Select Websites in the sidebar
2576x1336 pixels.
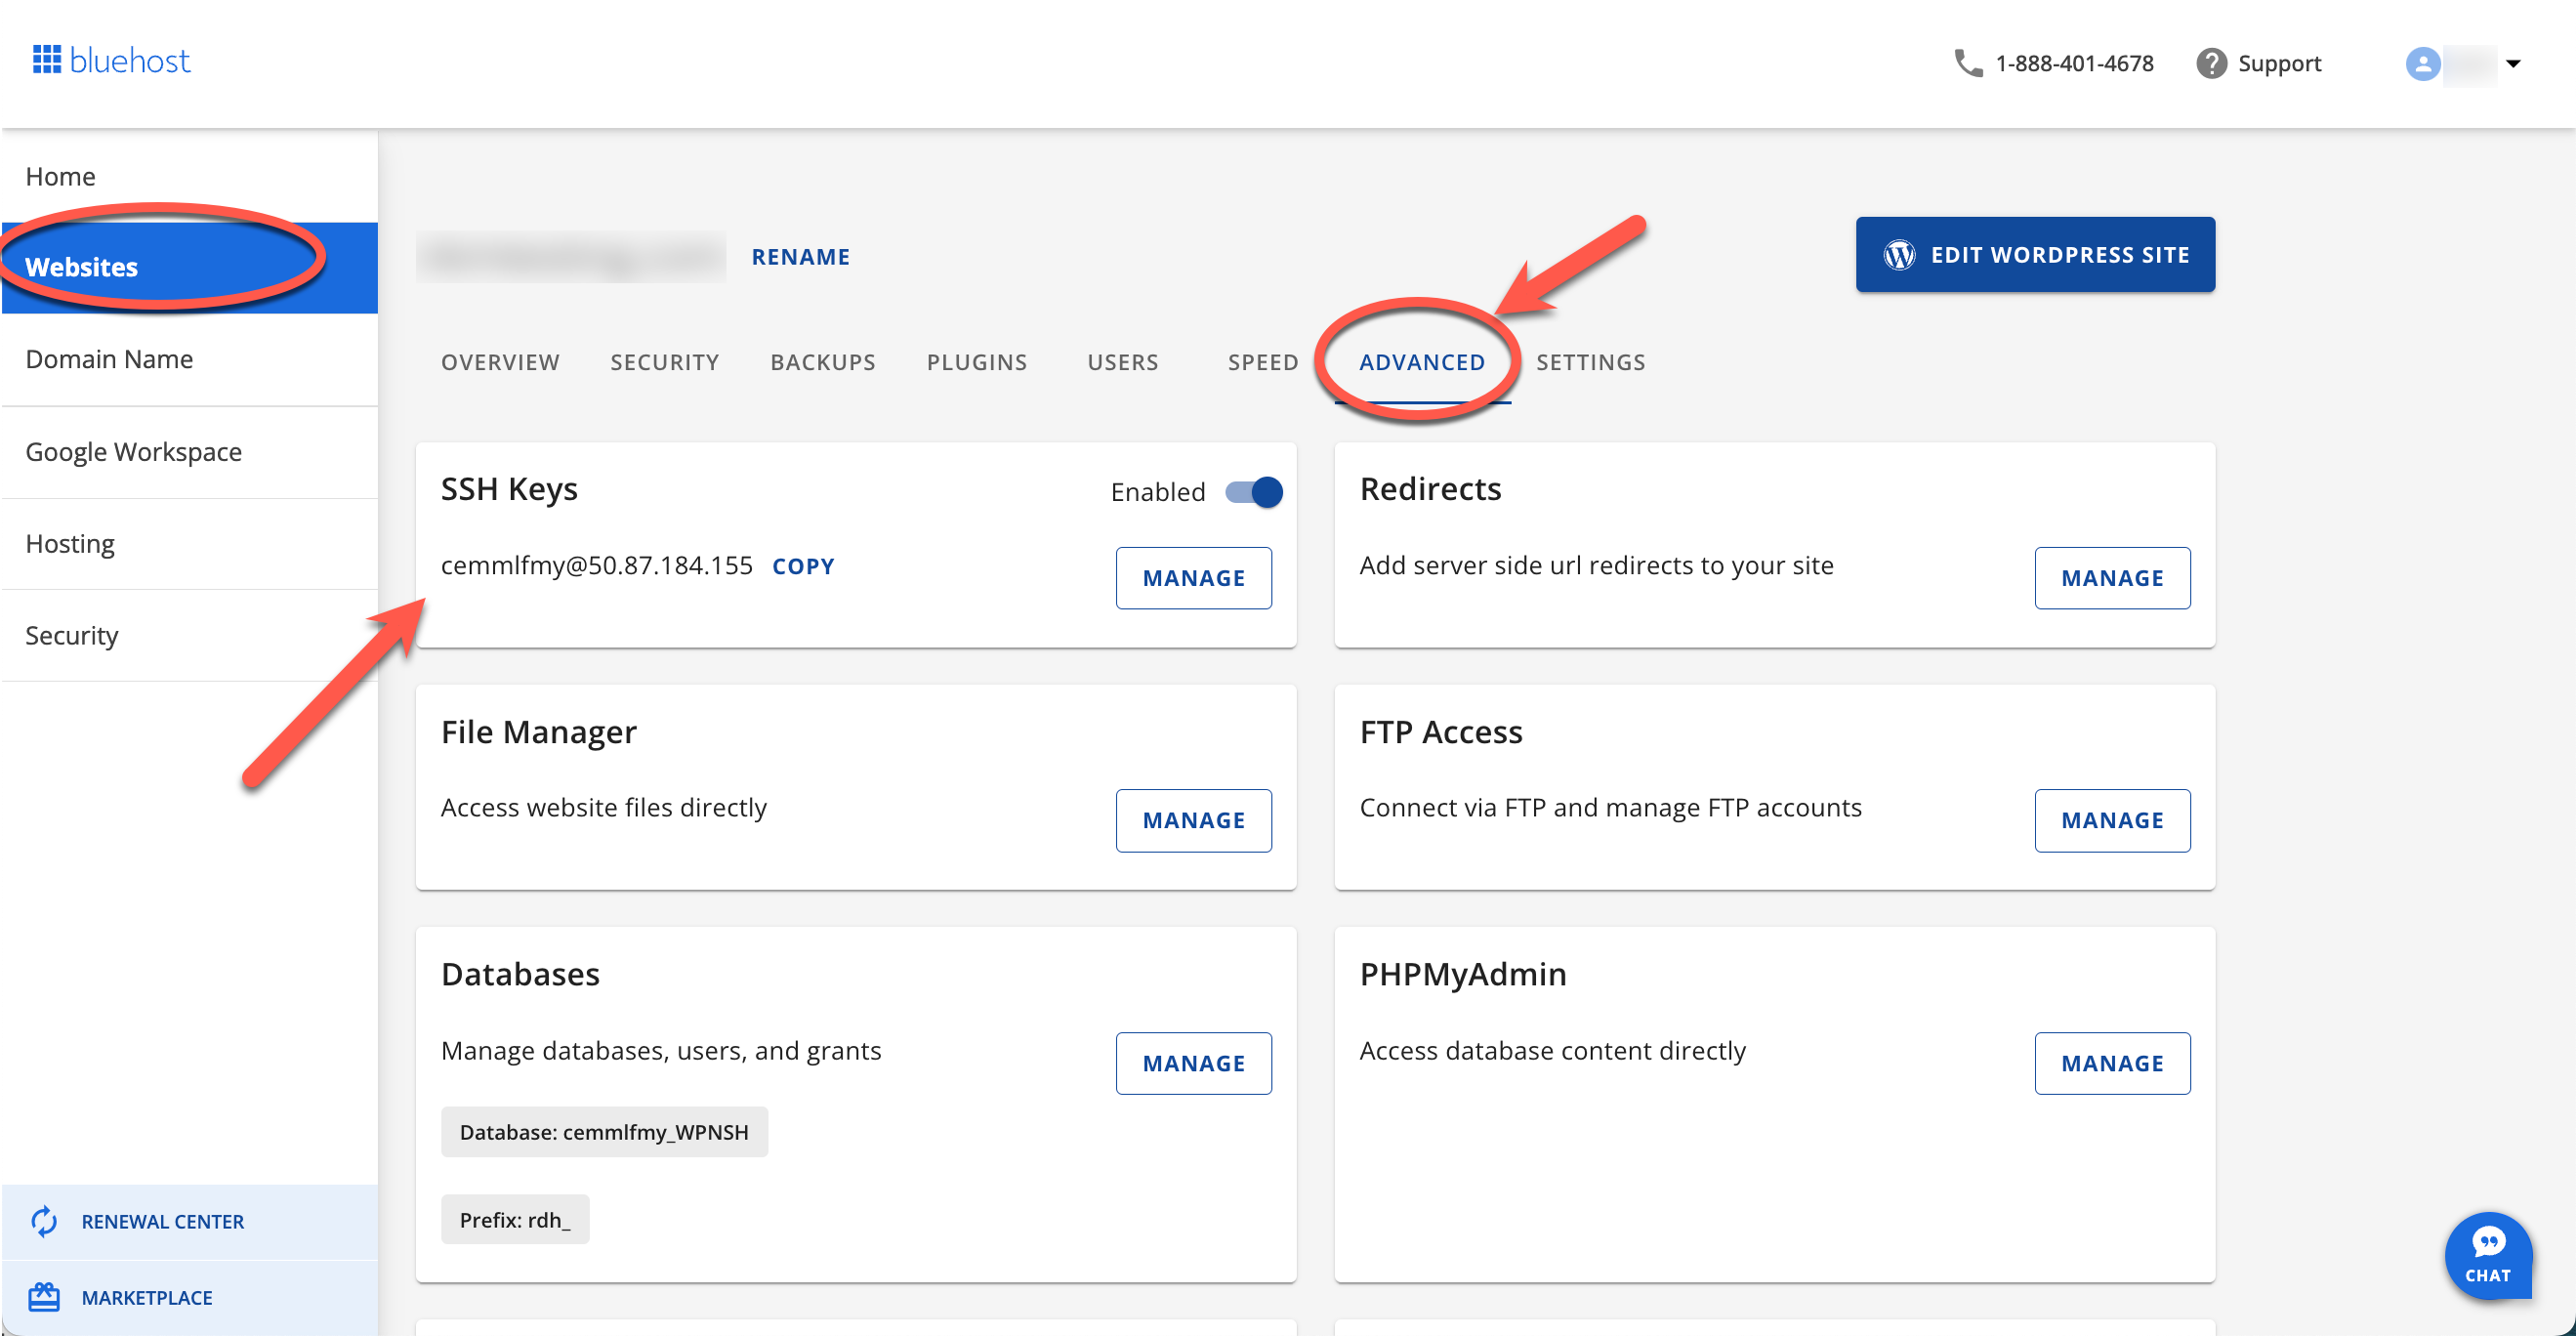pyautogui.click(x=82, y=266)
